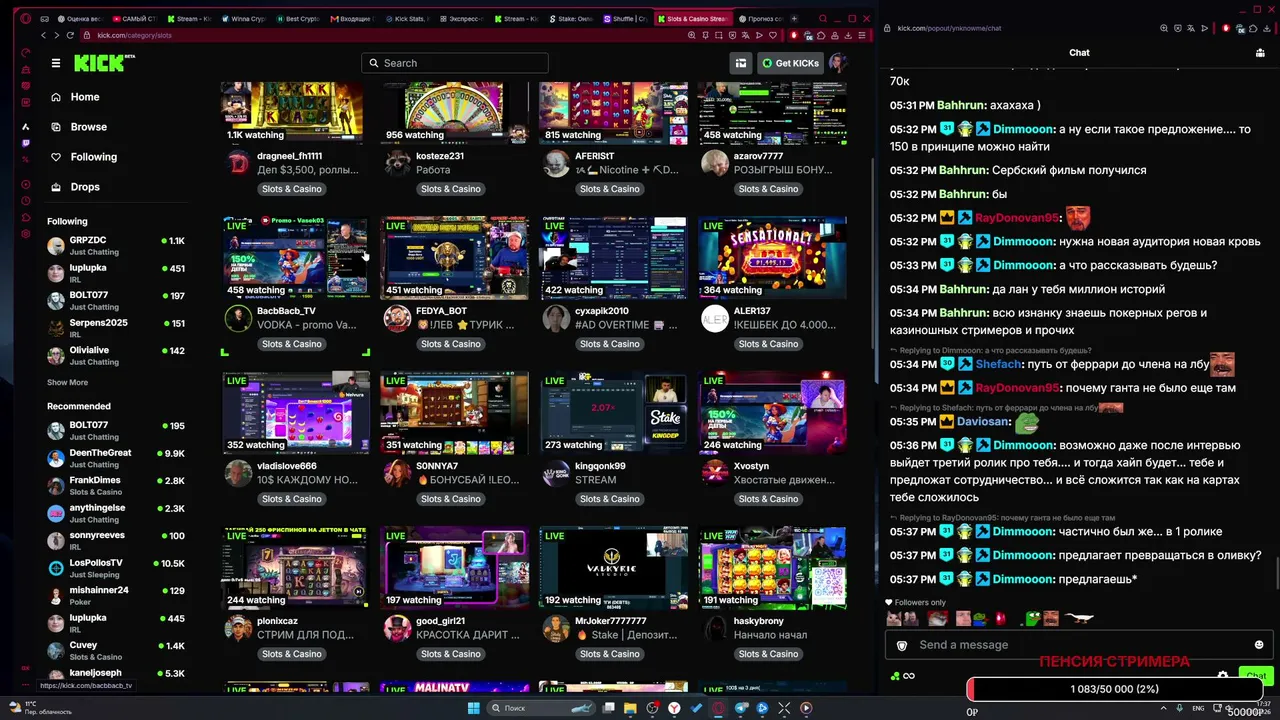Expand Show More in Following list

click(67, 382)
